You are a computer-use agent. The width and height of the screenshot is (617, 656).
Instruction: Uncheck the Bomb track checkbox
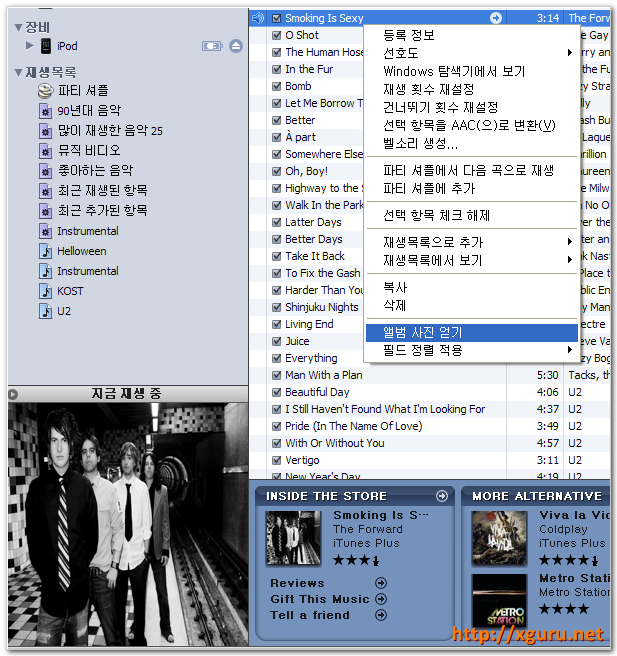tap(276, 86)
